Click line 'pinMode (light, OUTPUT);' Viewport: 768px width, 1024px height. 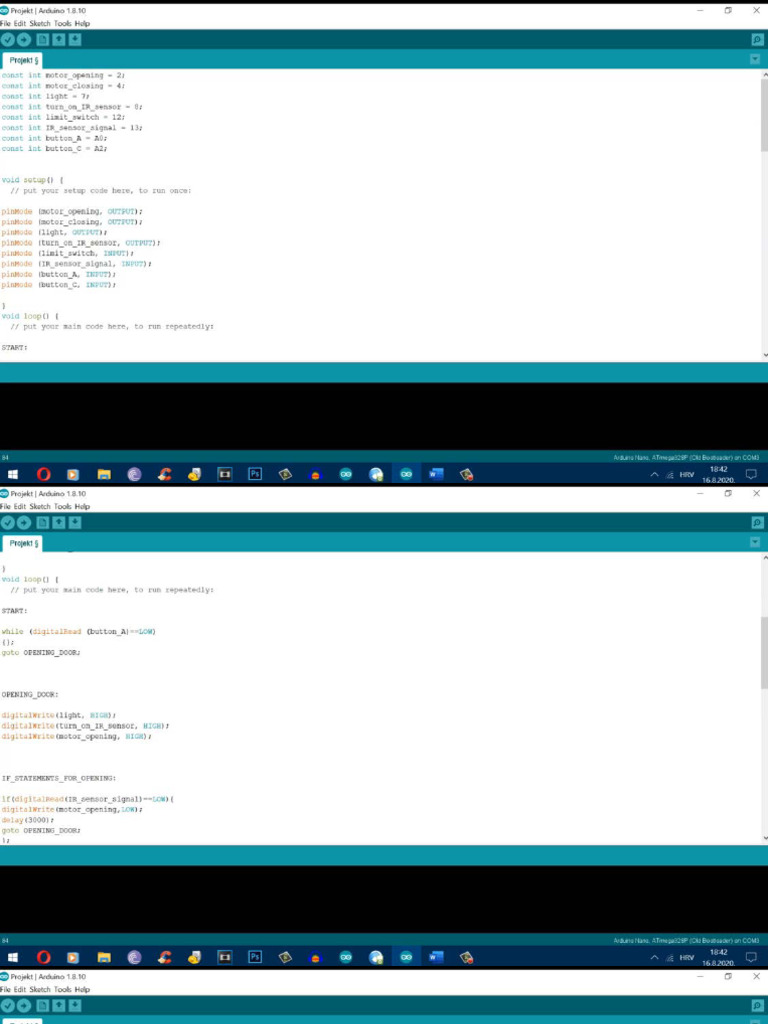(54, 232)
